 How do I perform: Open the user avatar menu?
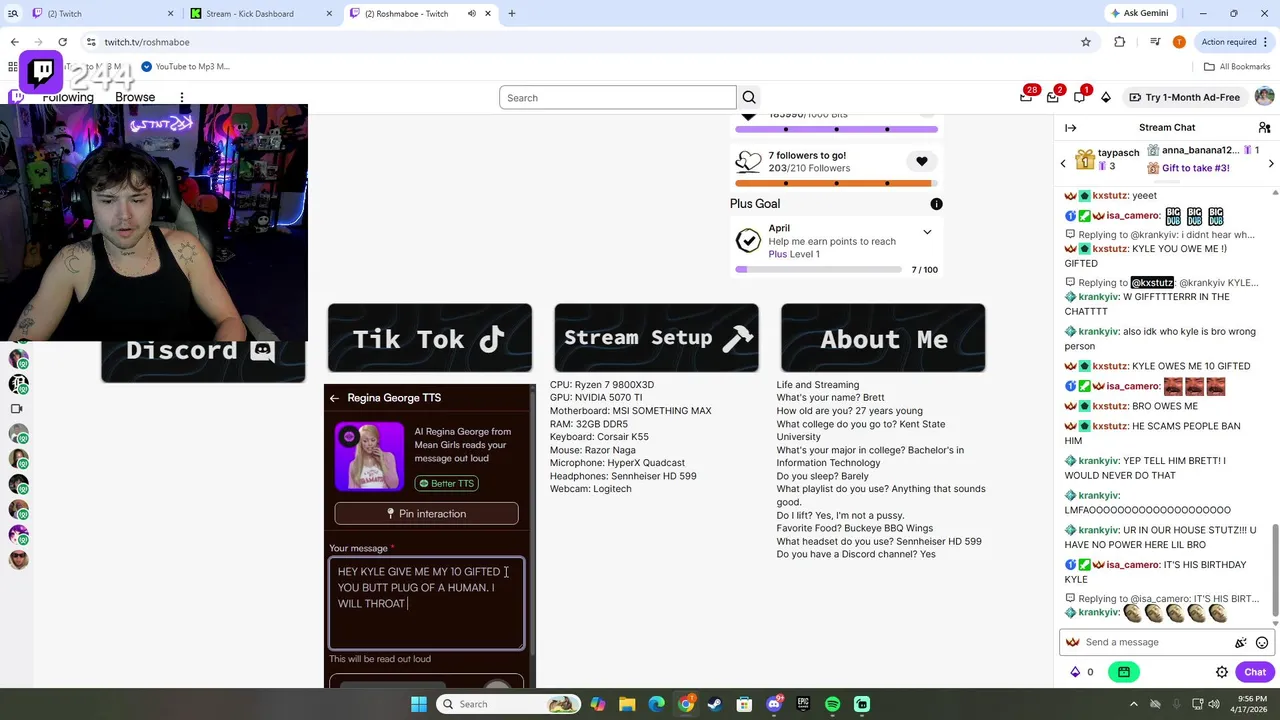(1264, 97)
